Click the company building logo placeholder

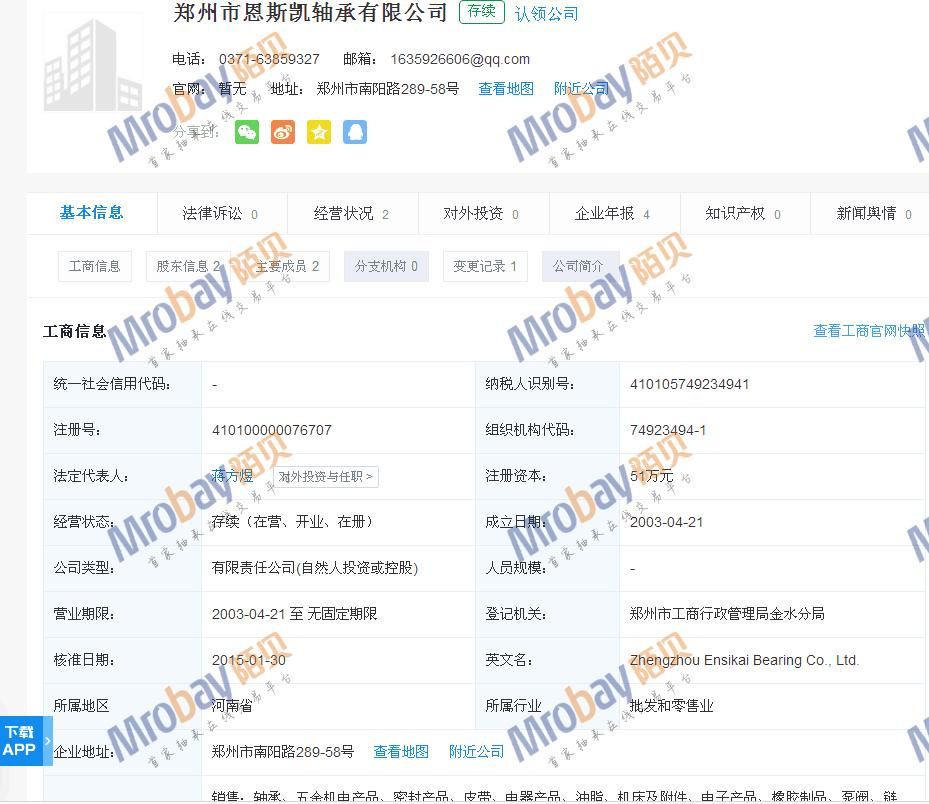coord(93,62)
